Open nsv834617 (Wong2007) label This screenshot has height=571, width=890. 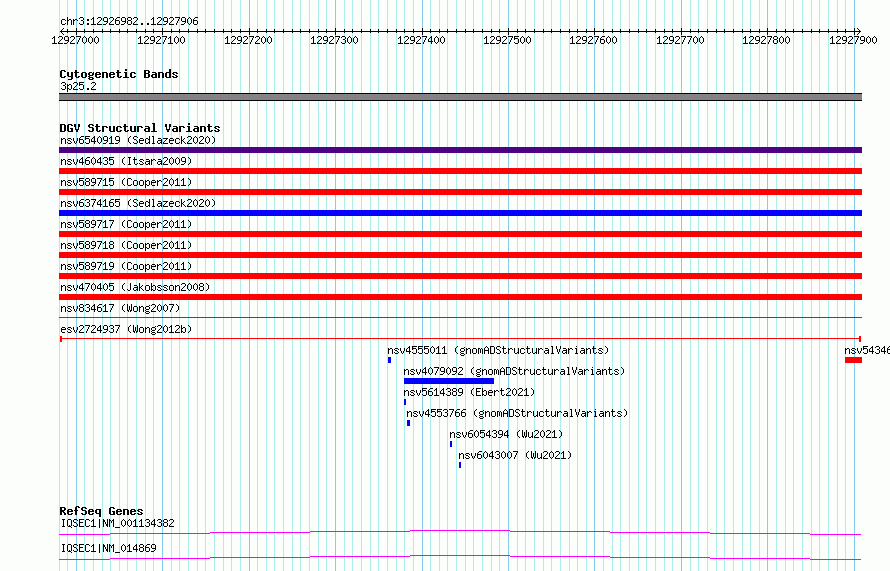click(x=120, y=308)
